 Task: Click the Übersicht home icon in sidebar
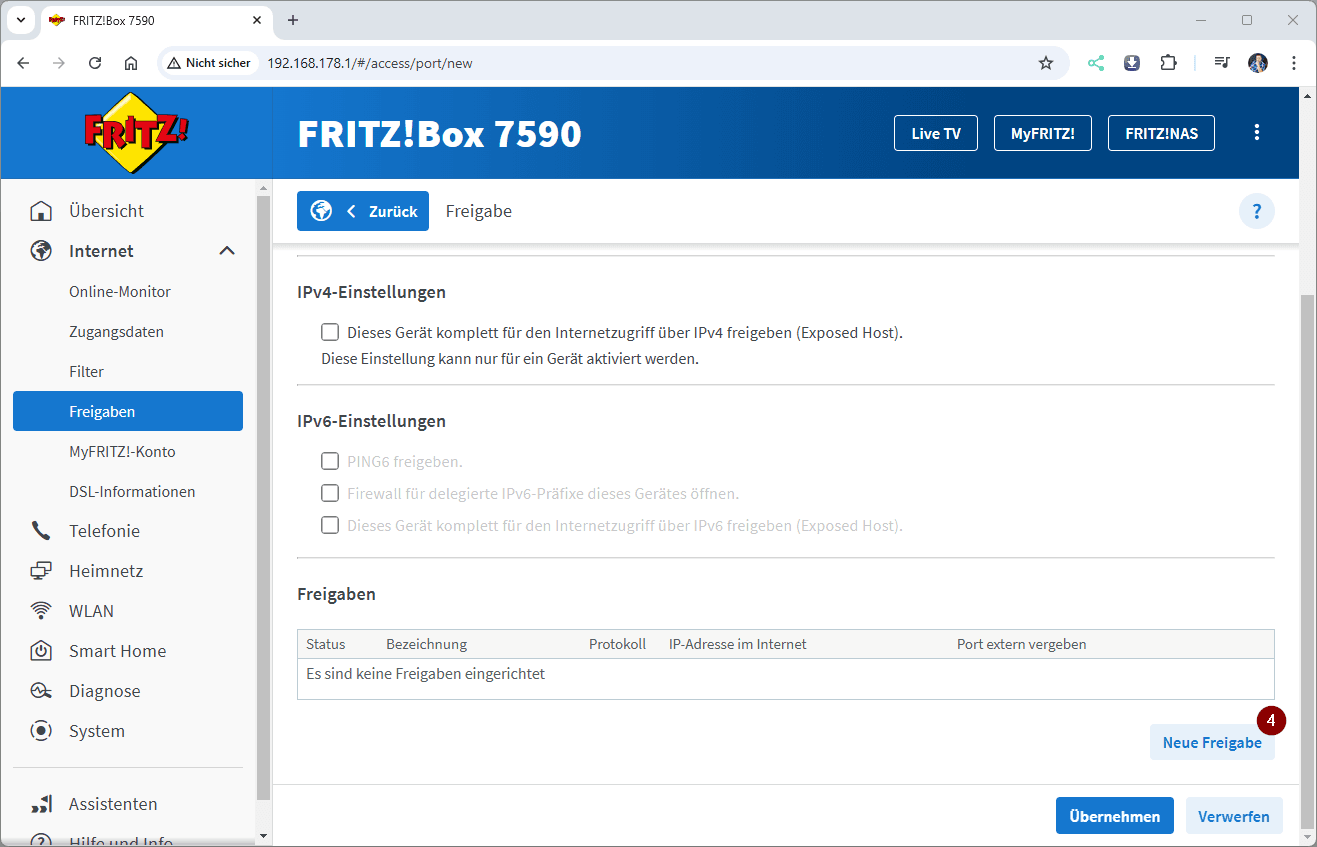[41, 211]
